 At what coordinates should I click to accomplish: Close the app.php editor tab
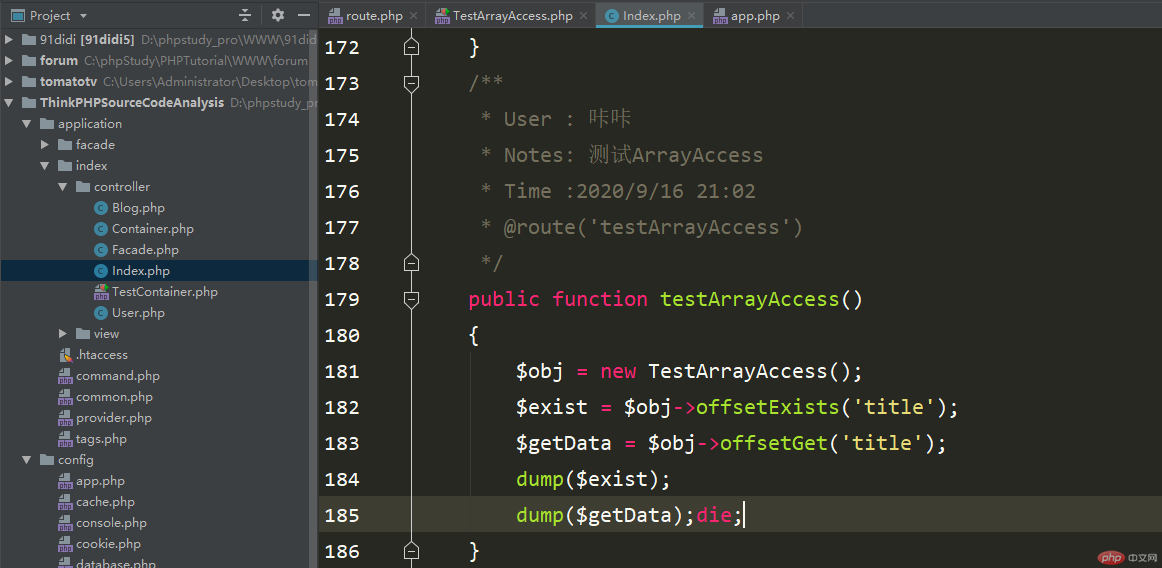coord(791,16)
